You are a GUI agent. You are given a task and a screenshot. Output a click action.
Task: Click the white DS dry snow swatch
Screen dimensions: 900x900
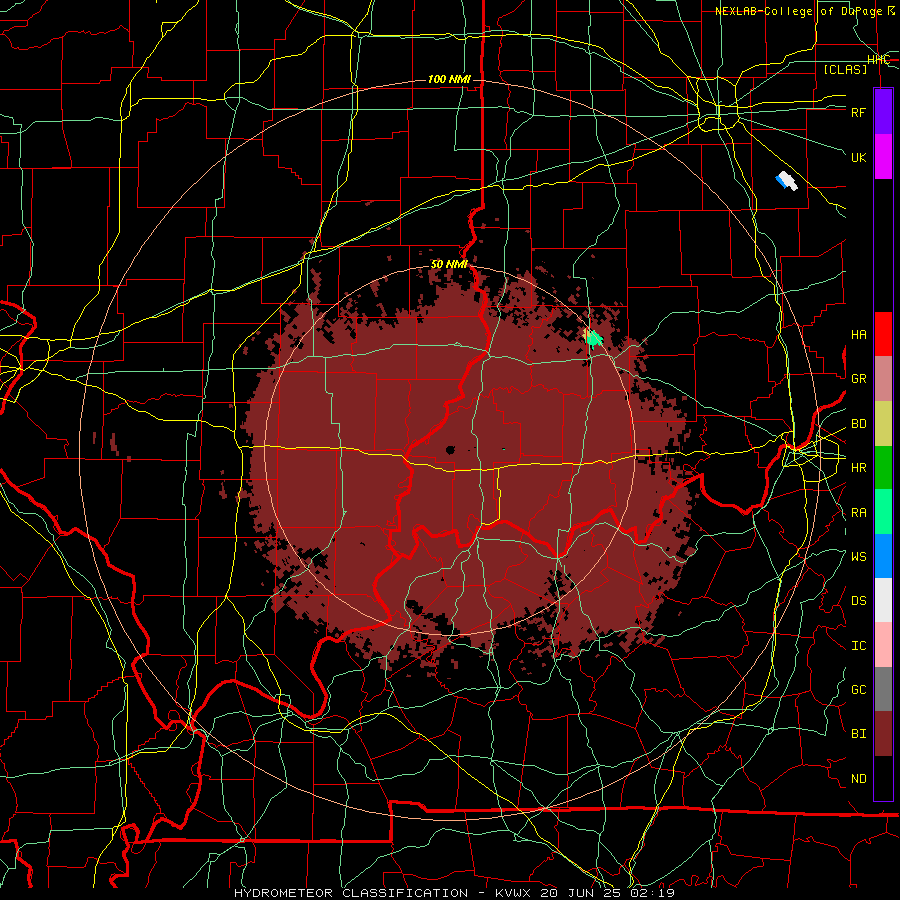(883, 600)
